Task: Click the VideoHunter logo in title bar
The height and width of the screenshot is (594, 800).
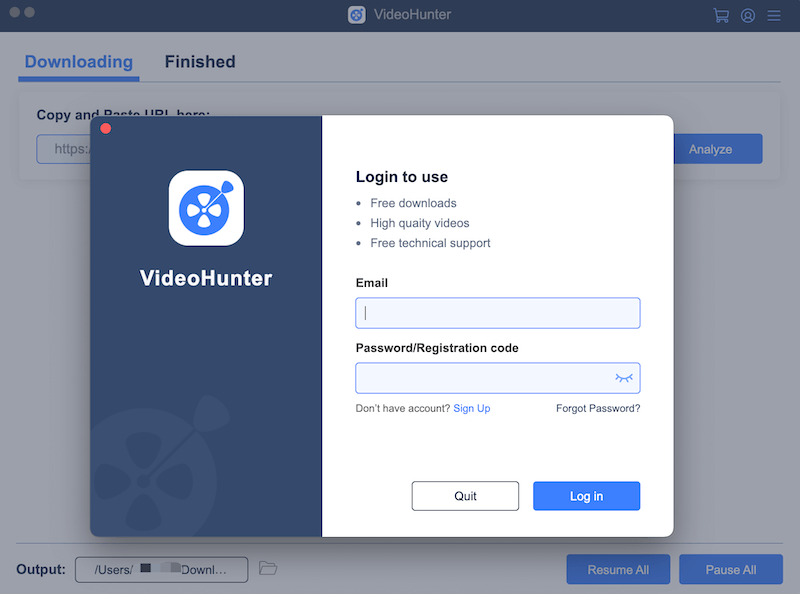Action: point(357,15)
